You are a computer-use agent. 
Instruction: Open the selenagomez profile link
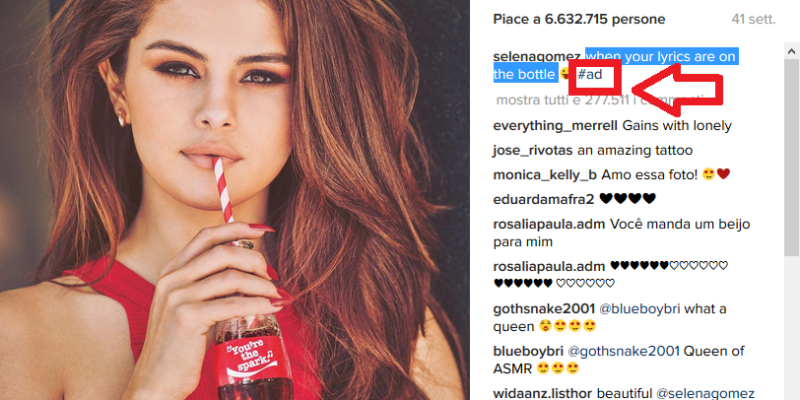pos(539,57)
